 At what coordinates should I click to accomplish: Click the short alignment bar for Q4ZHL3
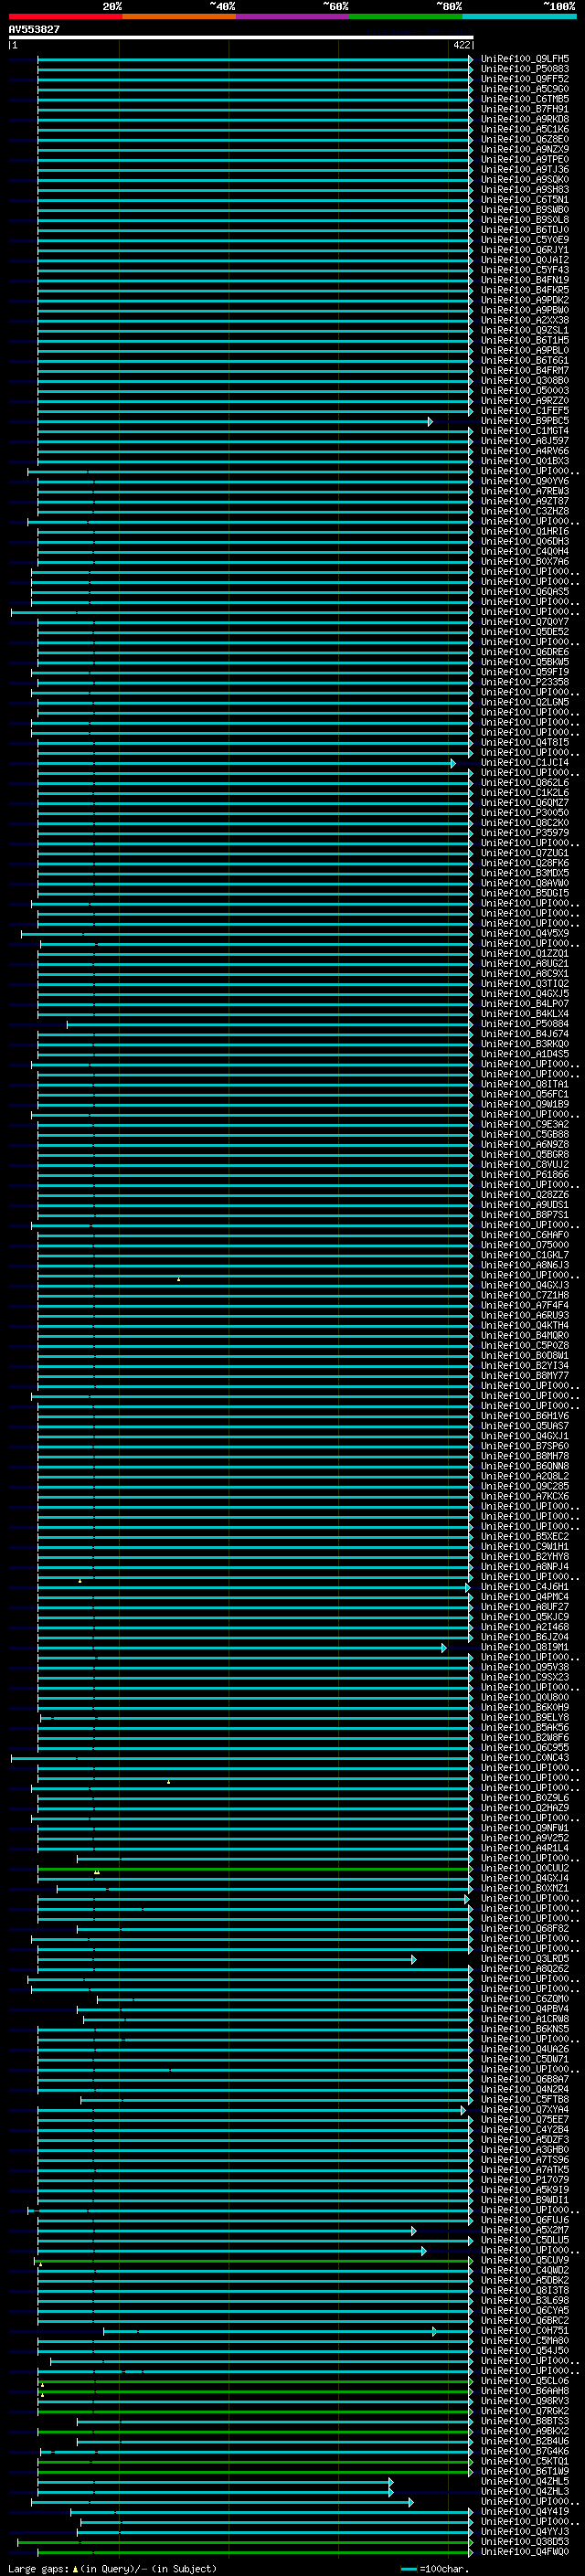(x=215, y=2492)
